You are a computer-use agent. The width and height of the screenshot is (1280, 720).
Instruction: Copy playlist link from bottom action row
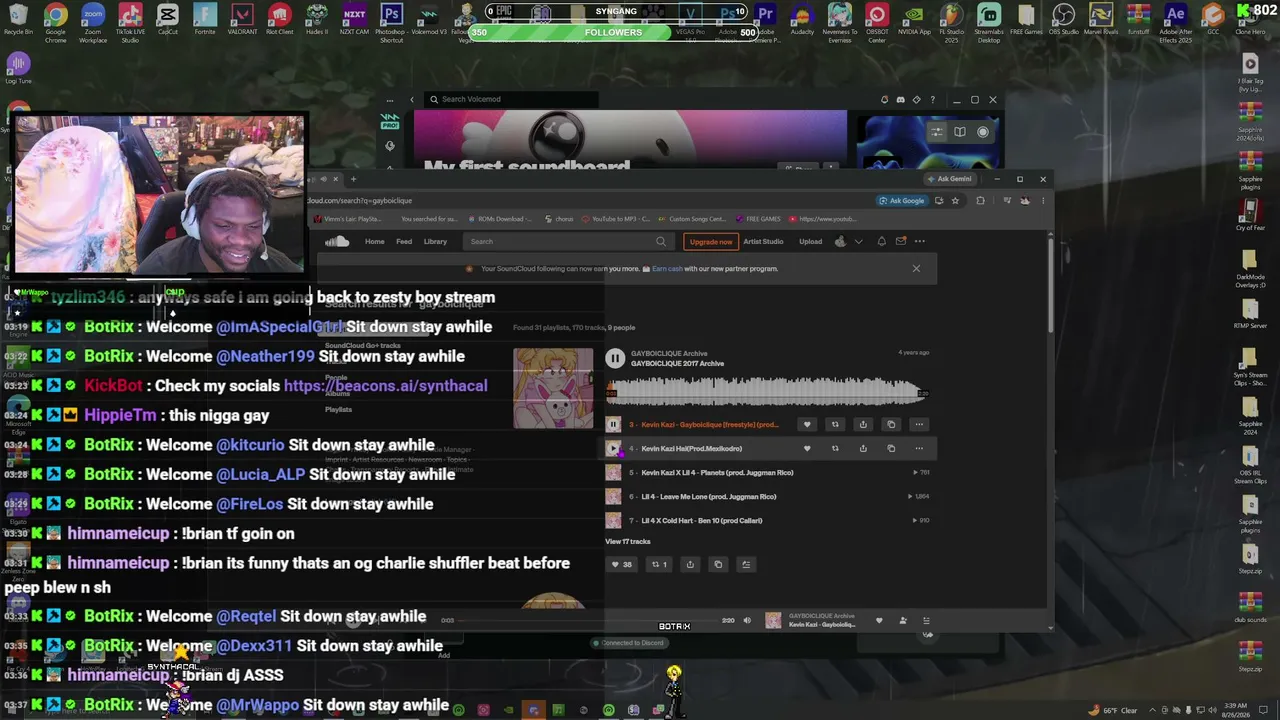tap(717, 564)
